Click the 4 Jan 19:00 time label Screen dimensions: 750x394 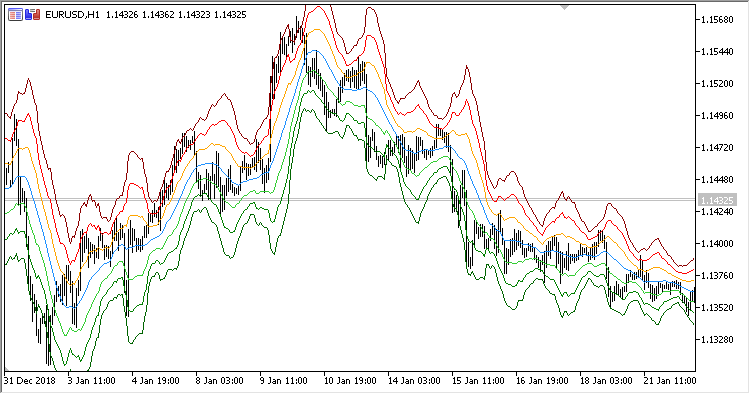[x=155, y=381]
